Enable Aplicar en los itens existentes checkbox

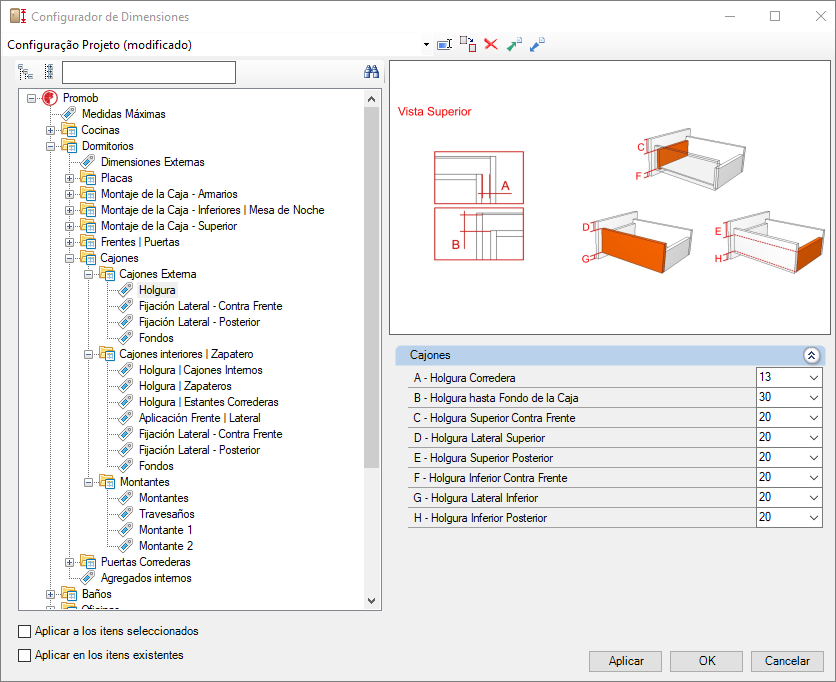pyautogui.click(x=25, y=655)
